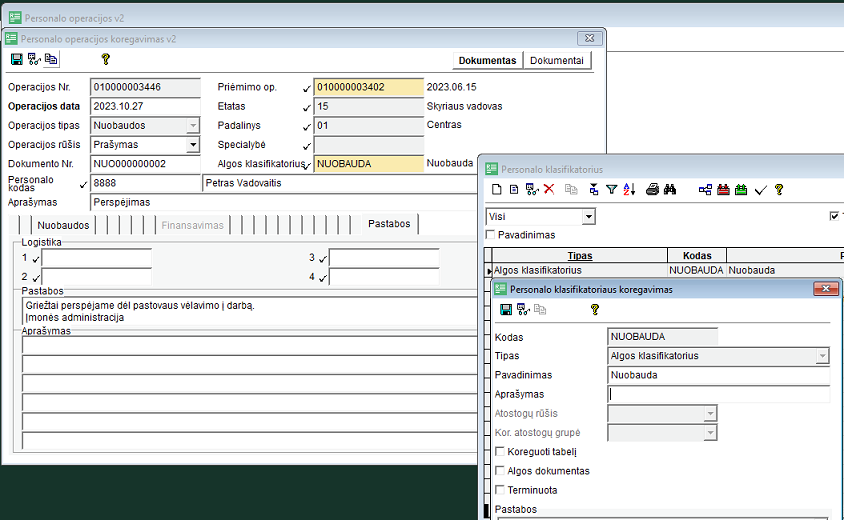Screen dimensions: 844x520
Task: Click the save icon in operation editing window
Action: click(x=16, y=60)
